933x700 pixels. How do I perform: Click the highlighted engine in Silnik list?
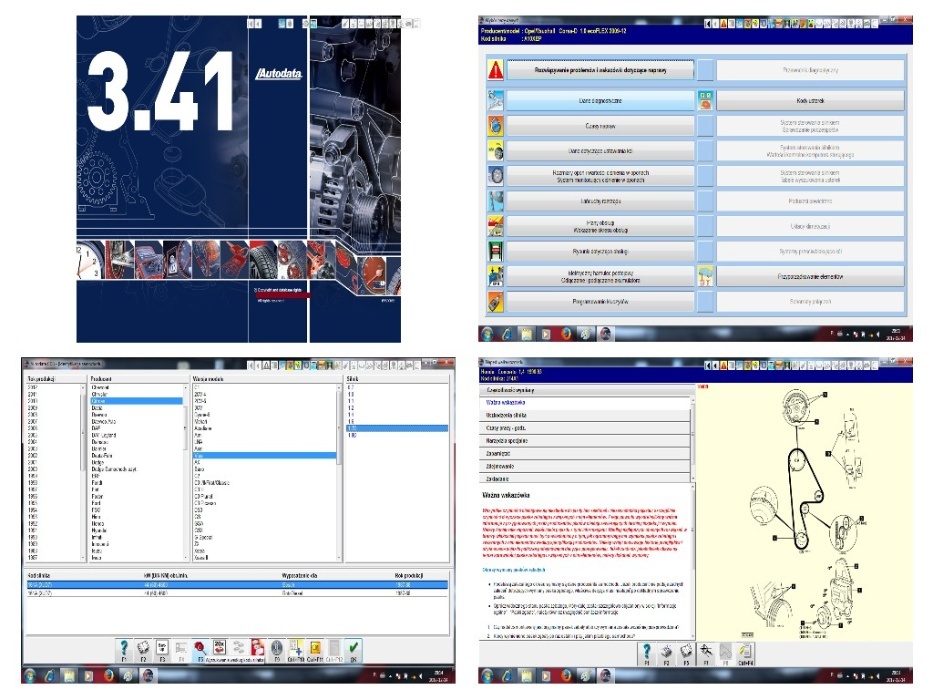(x=397, y=428)
